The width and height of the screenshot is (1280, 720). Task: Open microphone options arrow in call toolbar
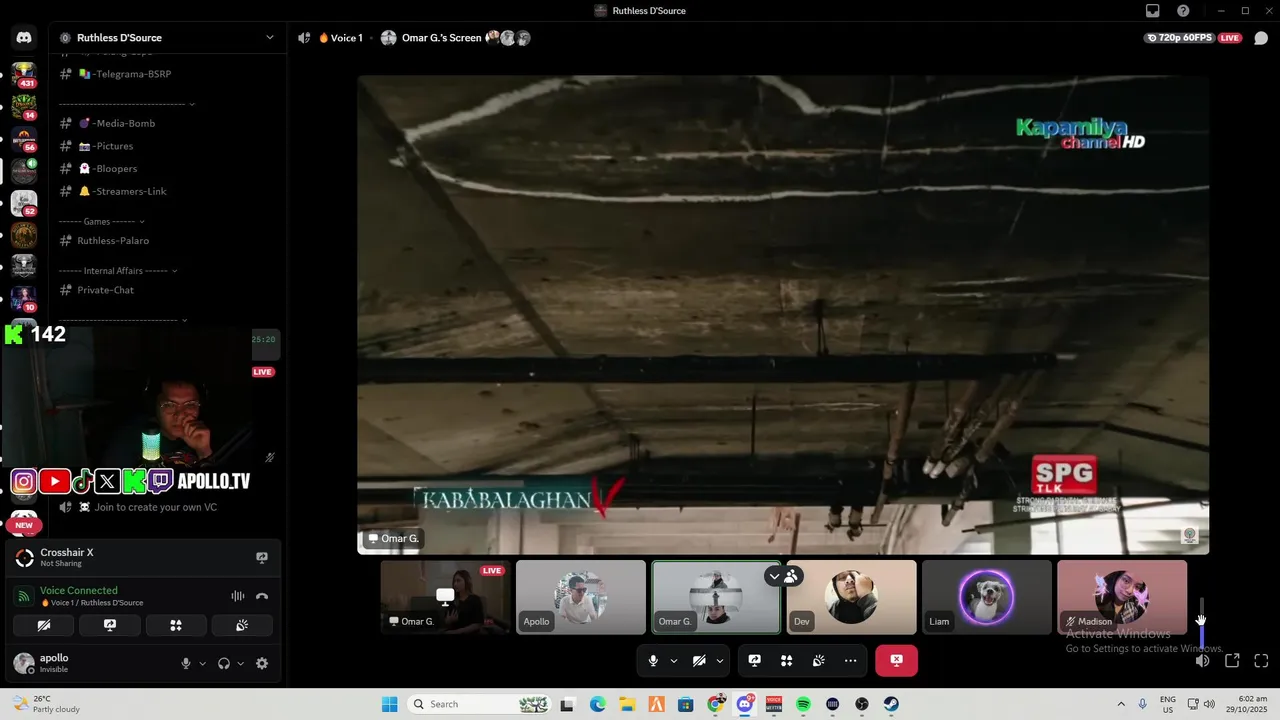click(x=673, y=661)
